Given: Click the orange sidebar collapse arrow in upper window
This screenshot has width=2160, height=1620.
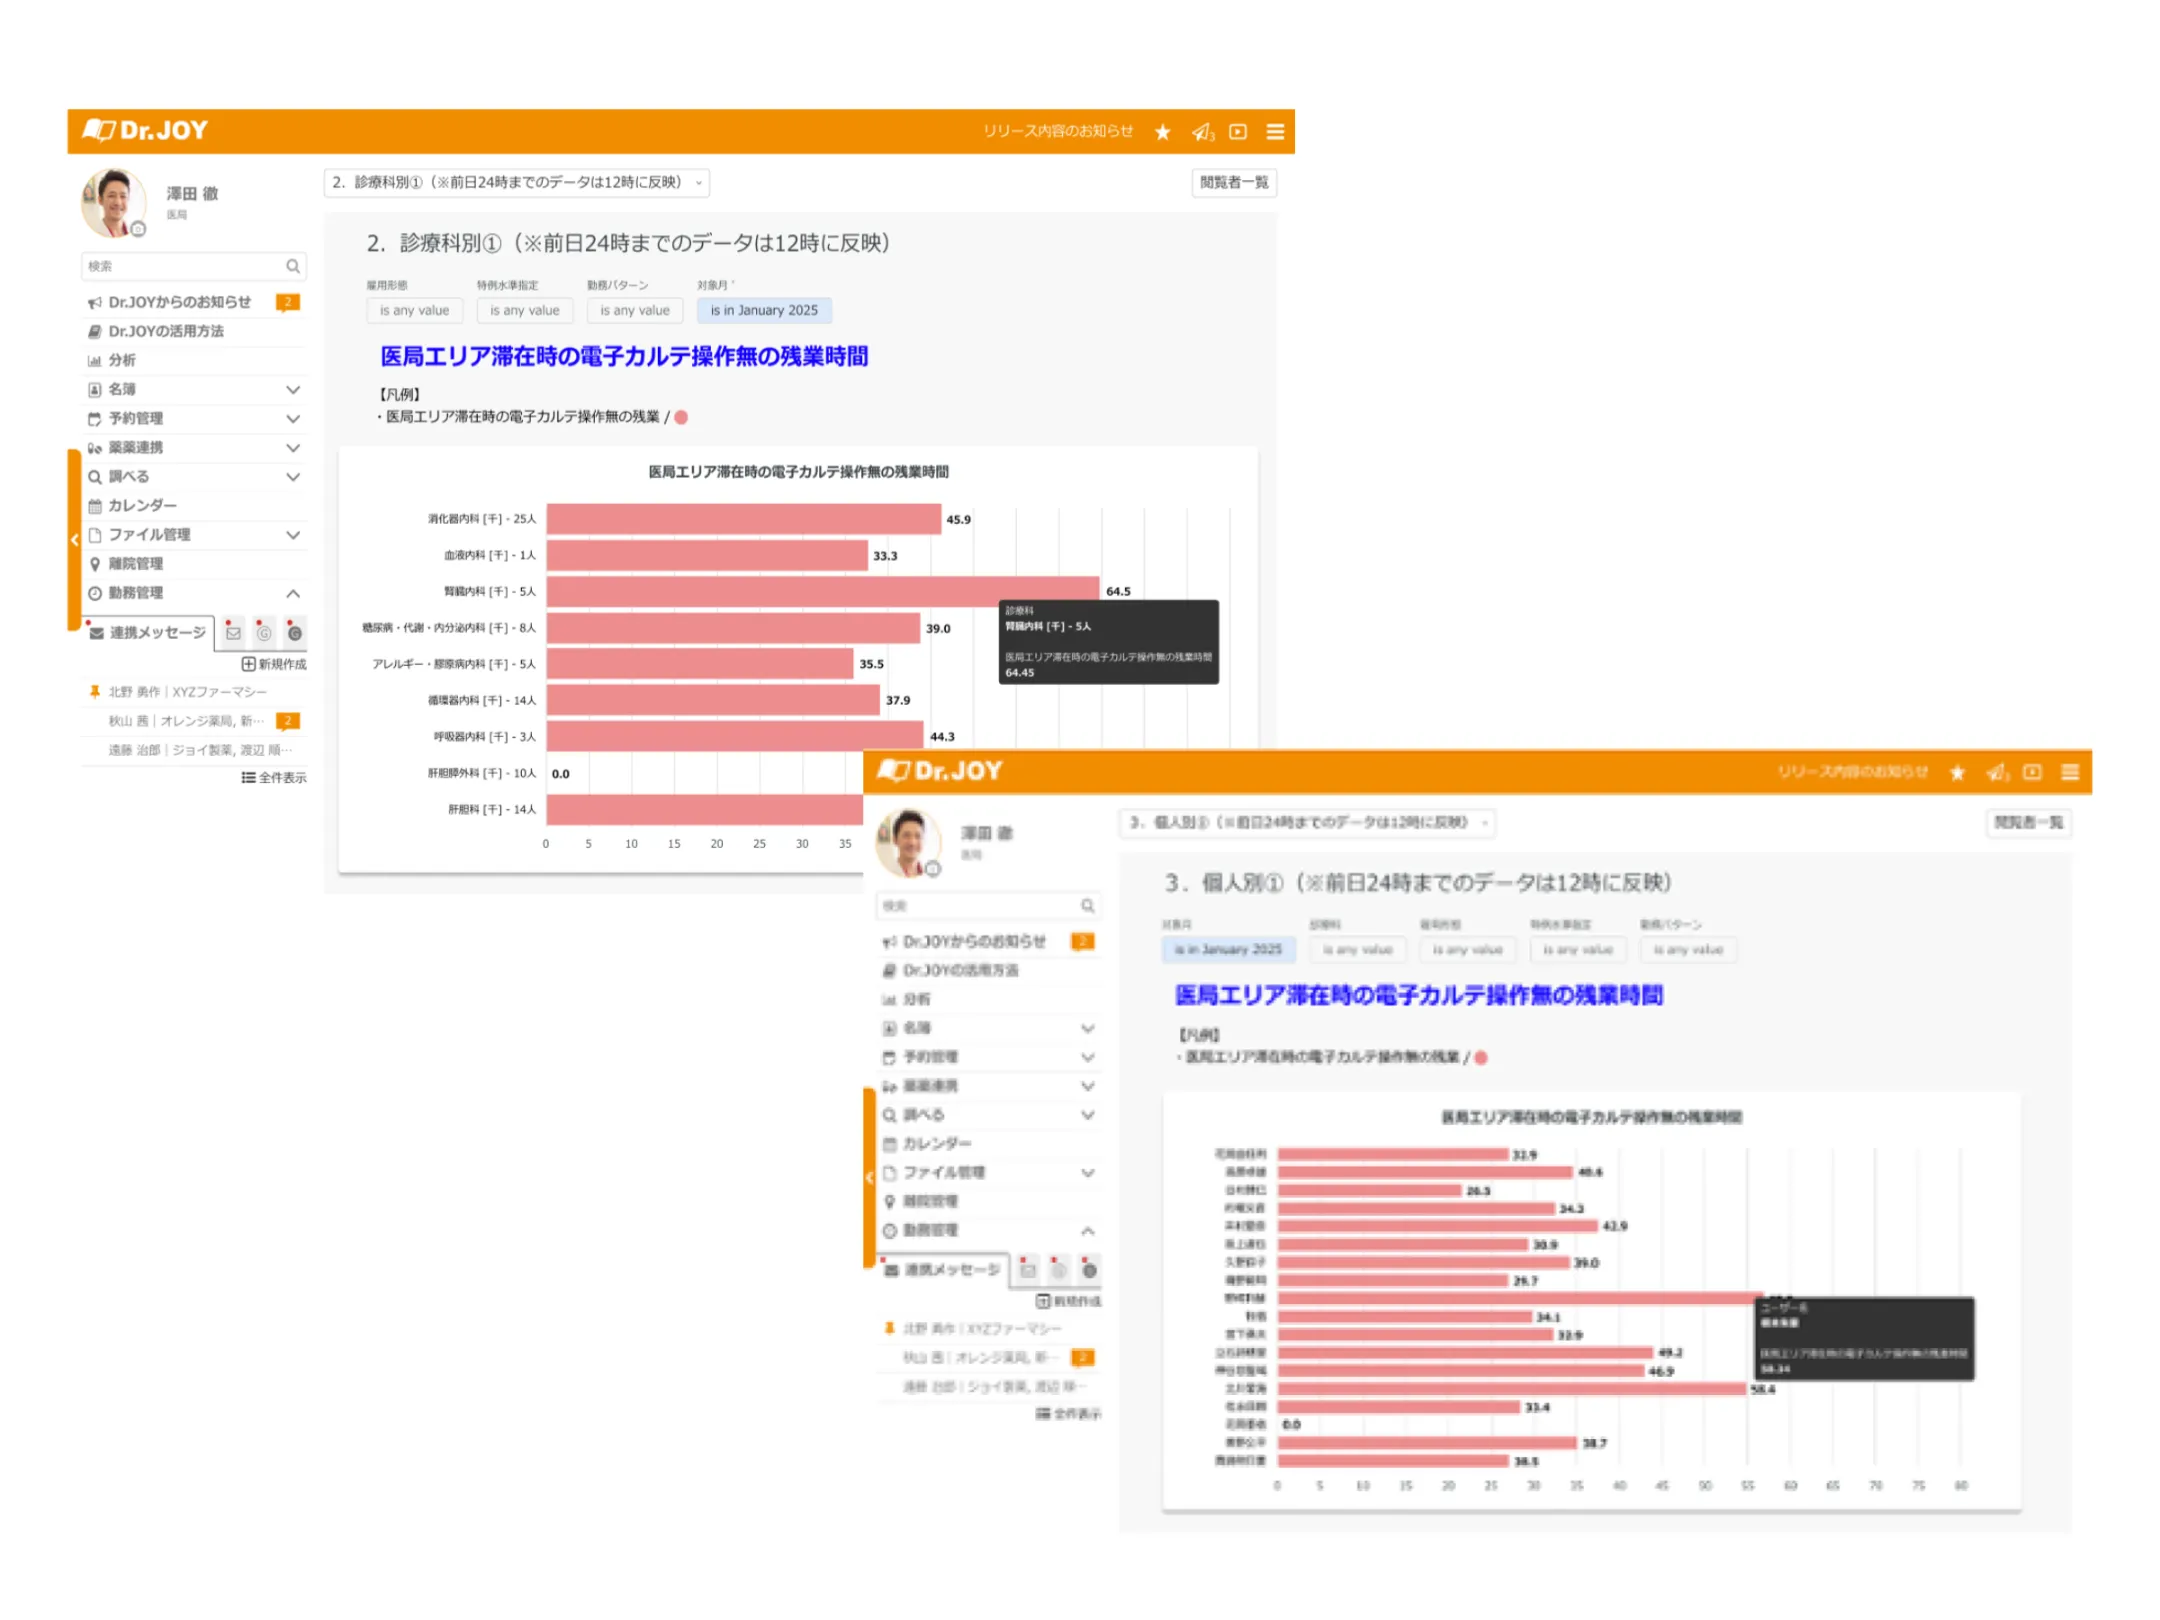Looking at the screenshot, I should tap(74, 540).
